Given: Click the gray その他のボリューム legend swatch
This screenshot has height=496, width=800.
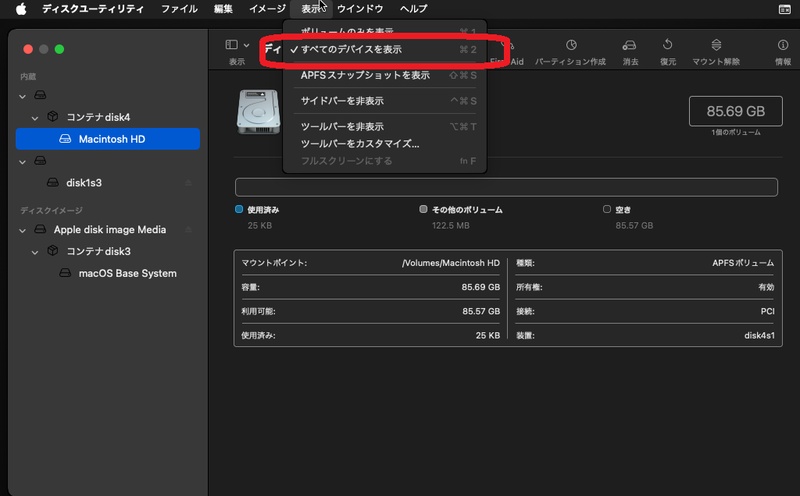Looking at the screenshot, I should click(x=423, y=209).
